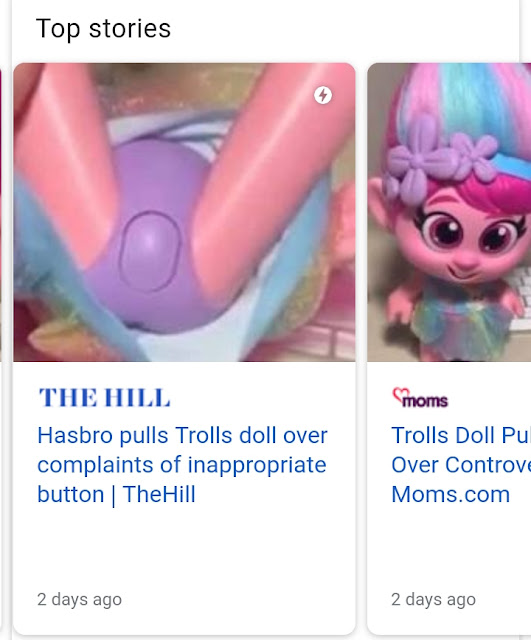
Task: Open the Hasbro pulls Trolls doll headline
Action: click(x=182, y=465)
